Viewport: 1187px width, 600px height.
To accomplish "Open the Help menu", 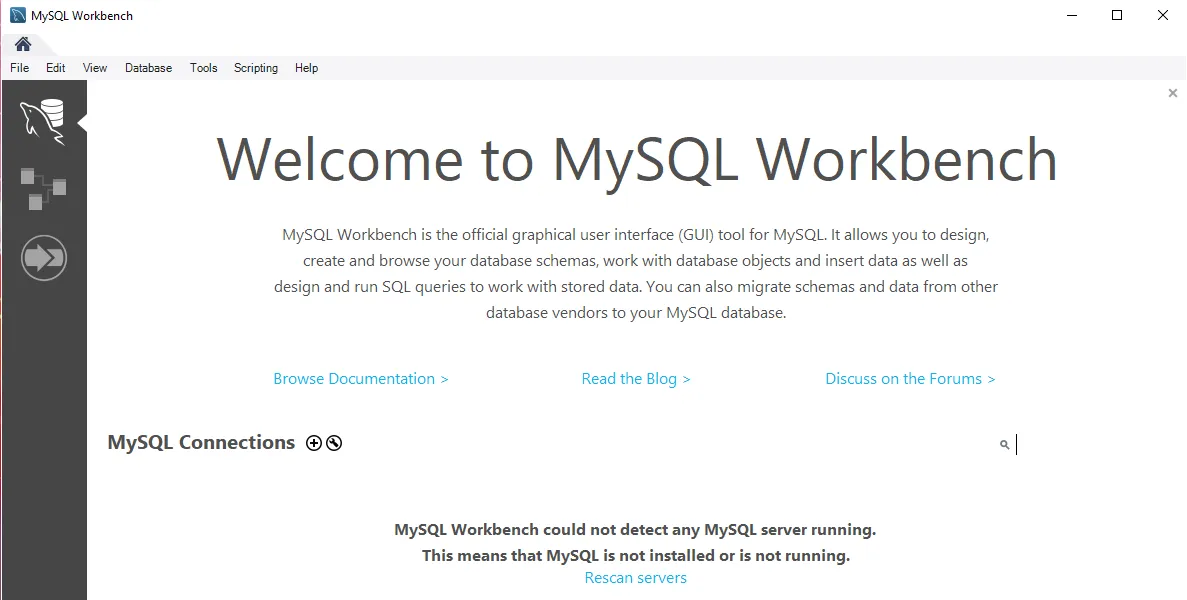I will point(307,68).
